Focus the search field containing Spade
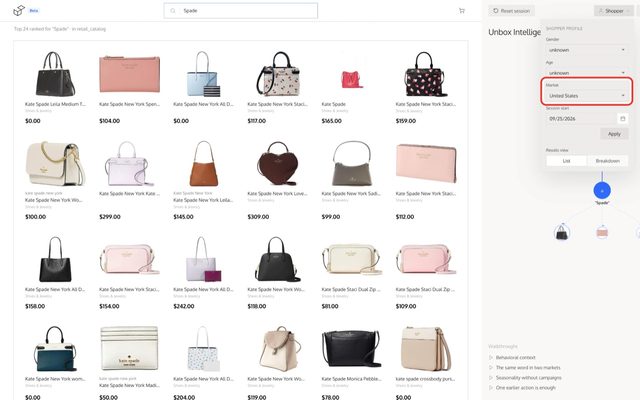The height and width of the screenshot is (400, 640). [x=241, y=11]
